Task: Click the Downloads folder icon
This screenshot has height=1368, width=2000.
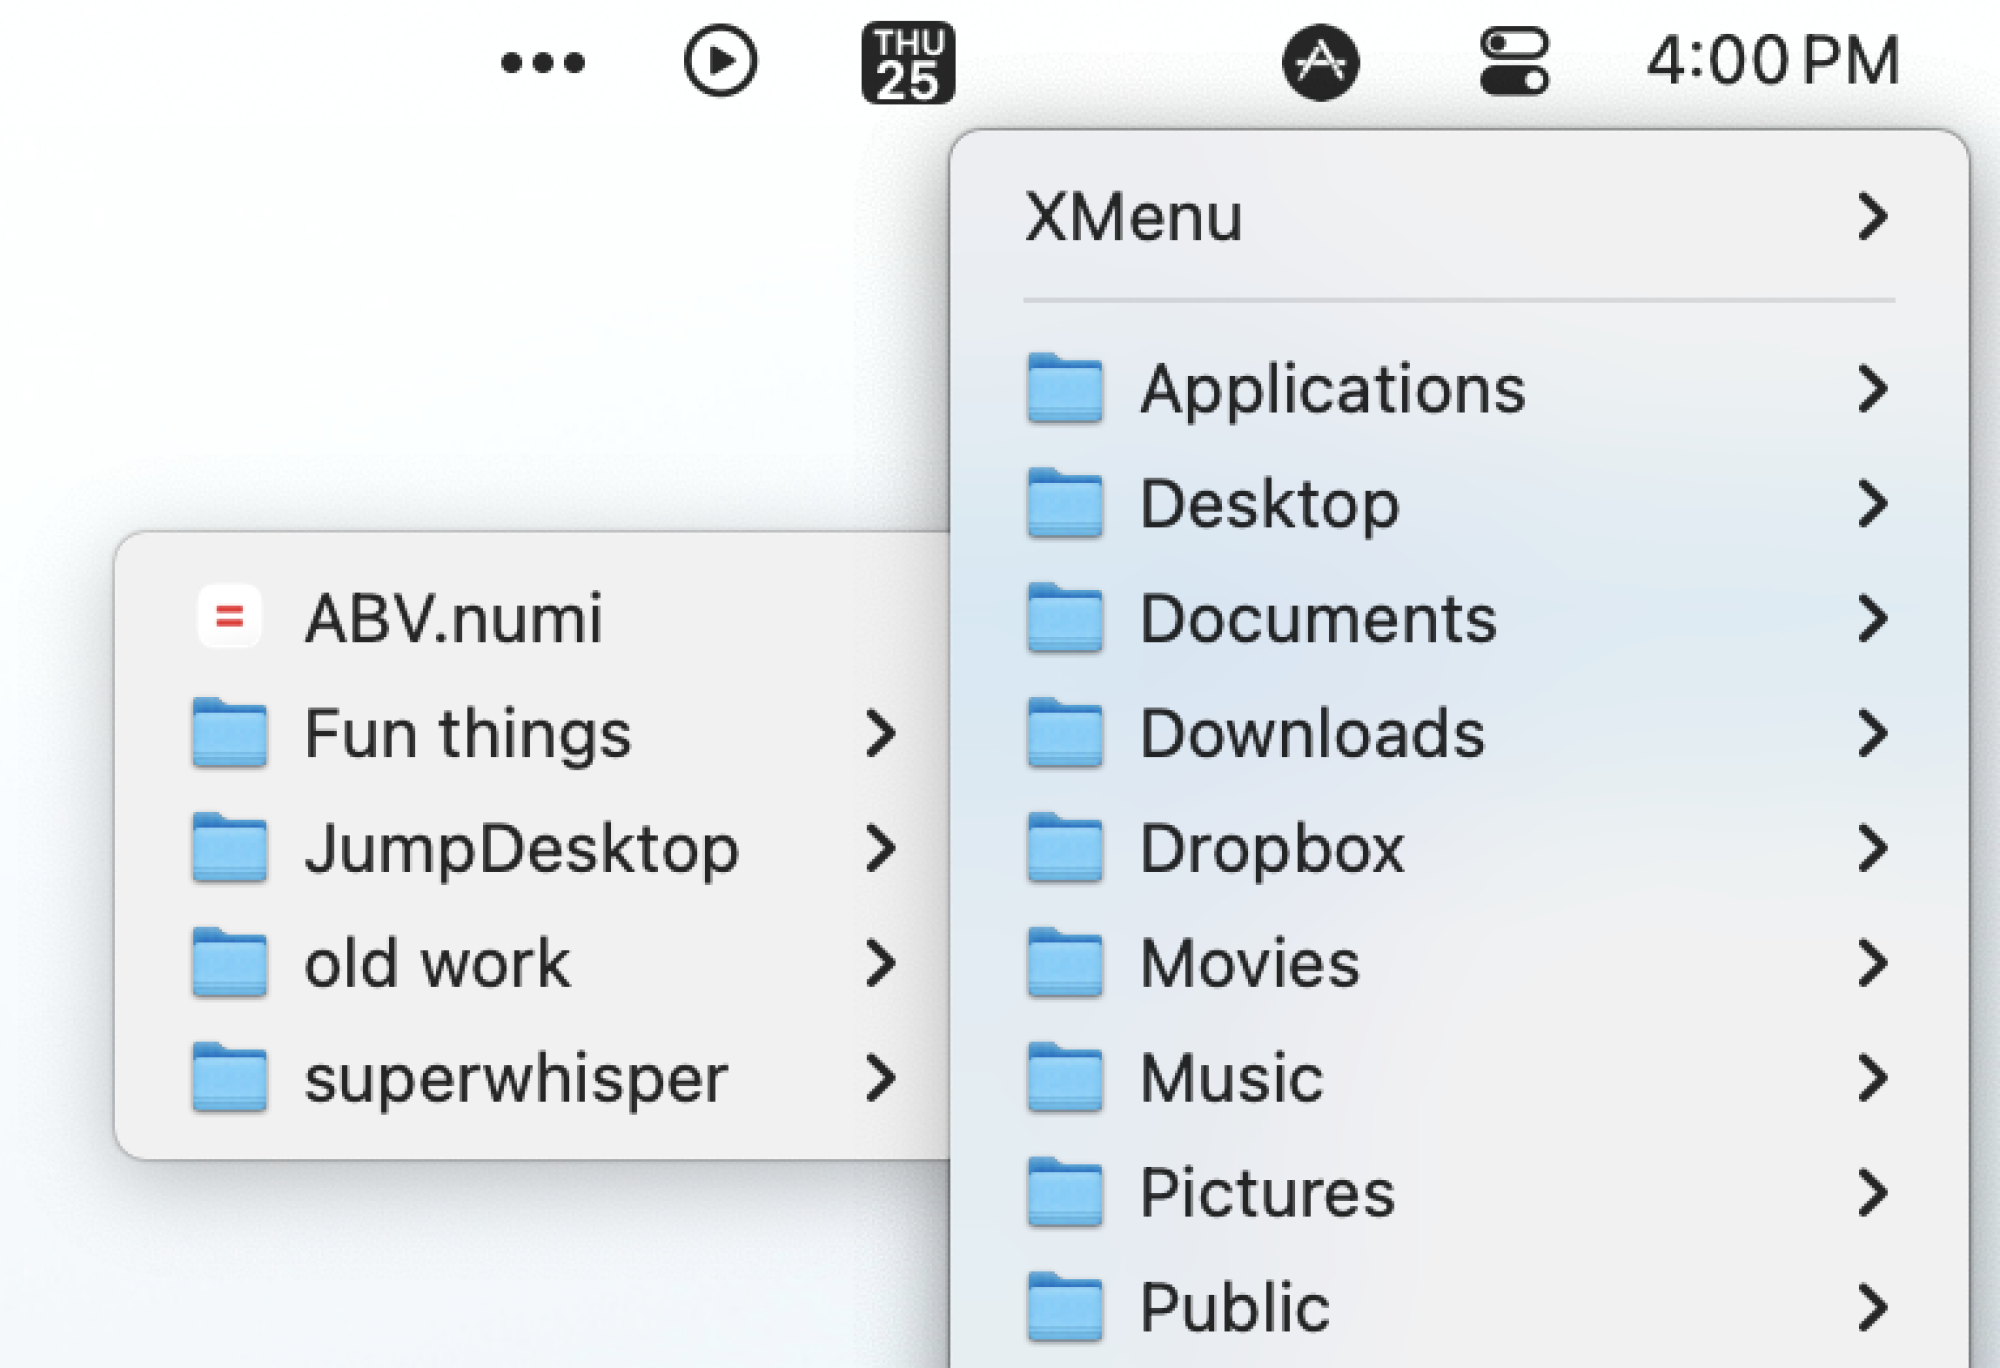Action: (1065, 733)
